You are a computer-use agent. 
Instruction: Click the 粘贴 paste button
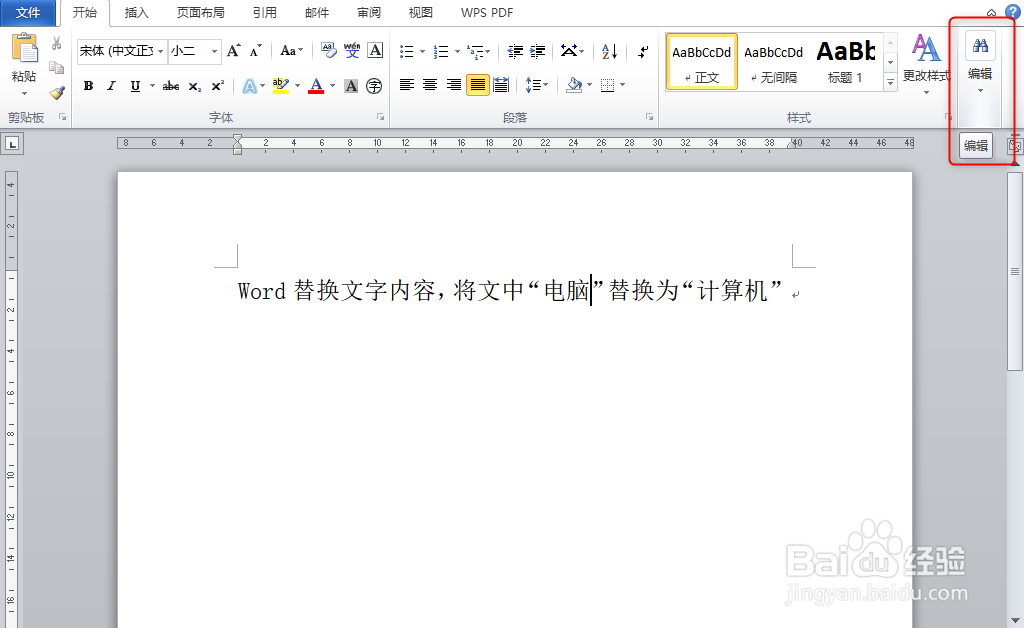[22, 57]
